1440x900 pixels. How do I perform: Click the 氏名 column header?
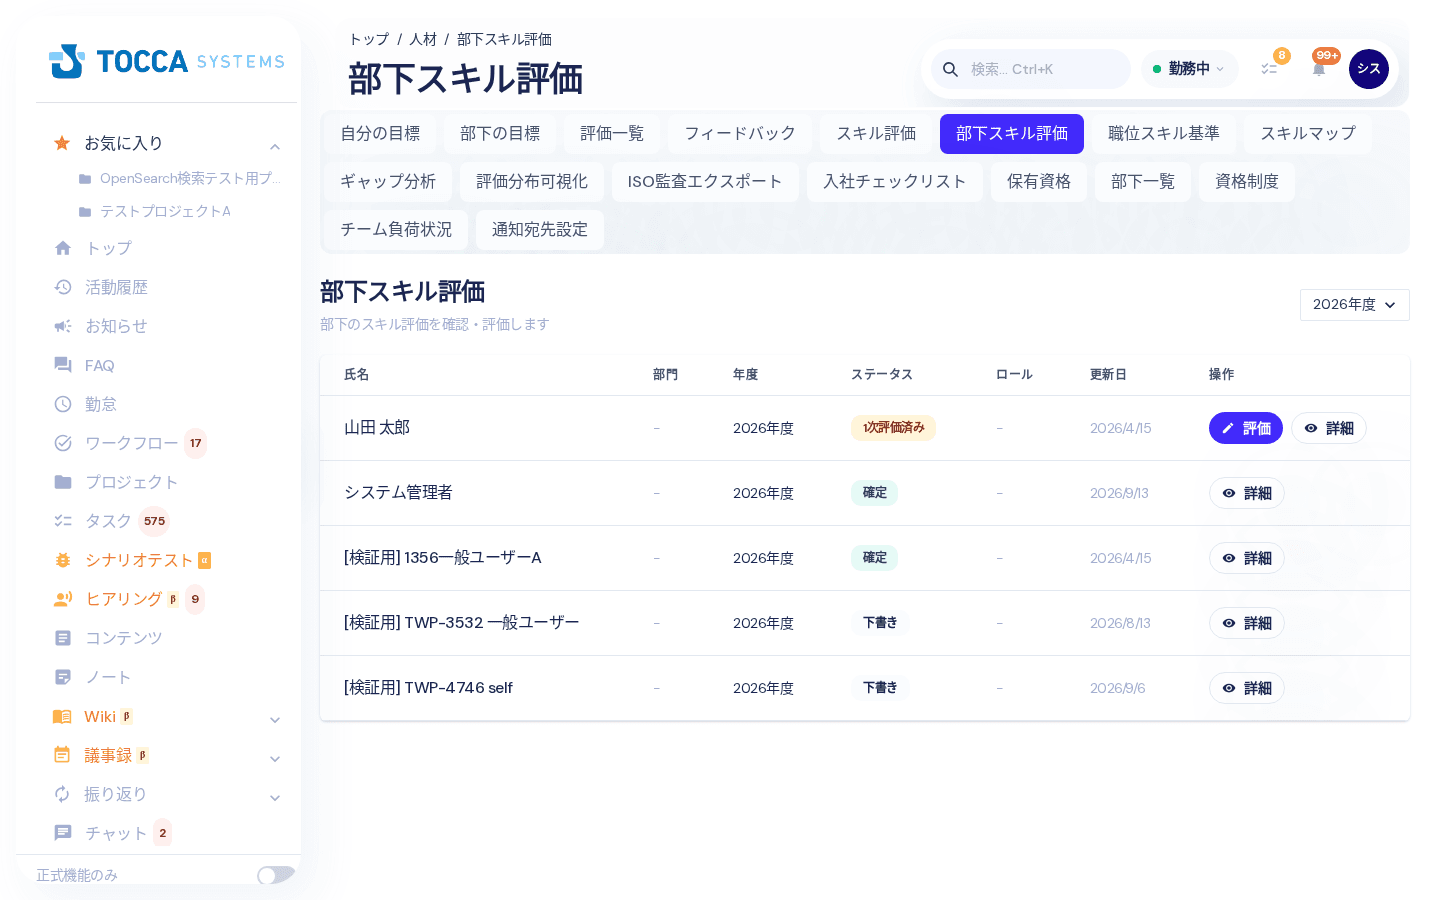357,375
